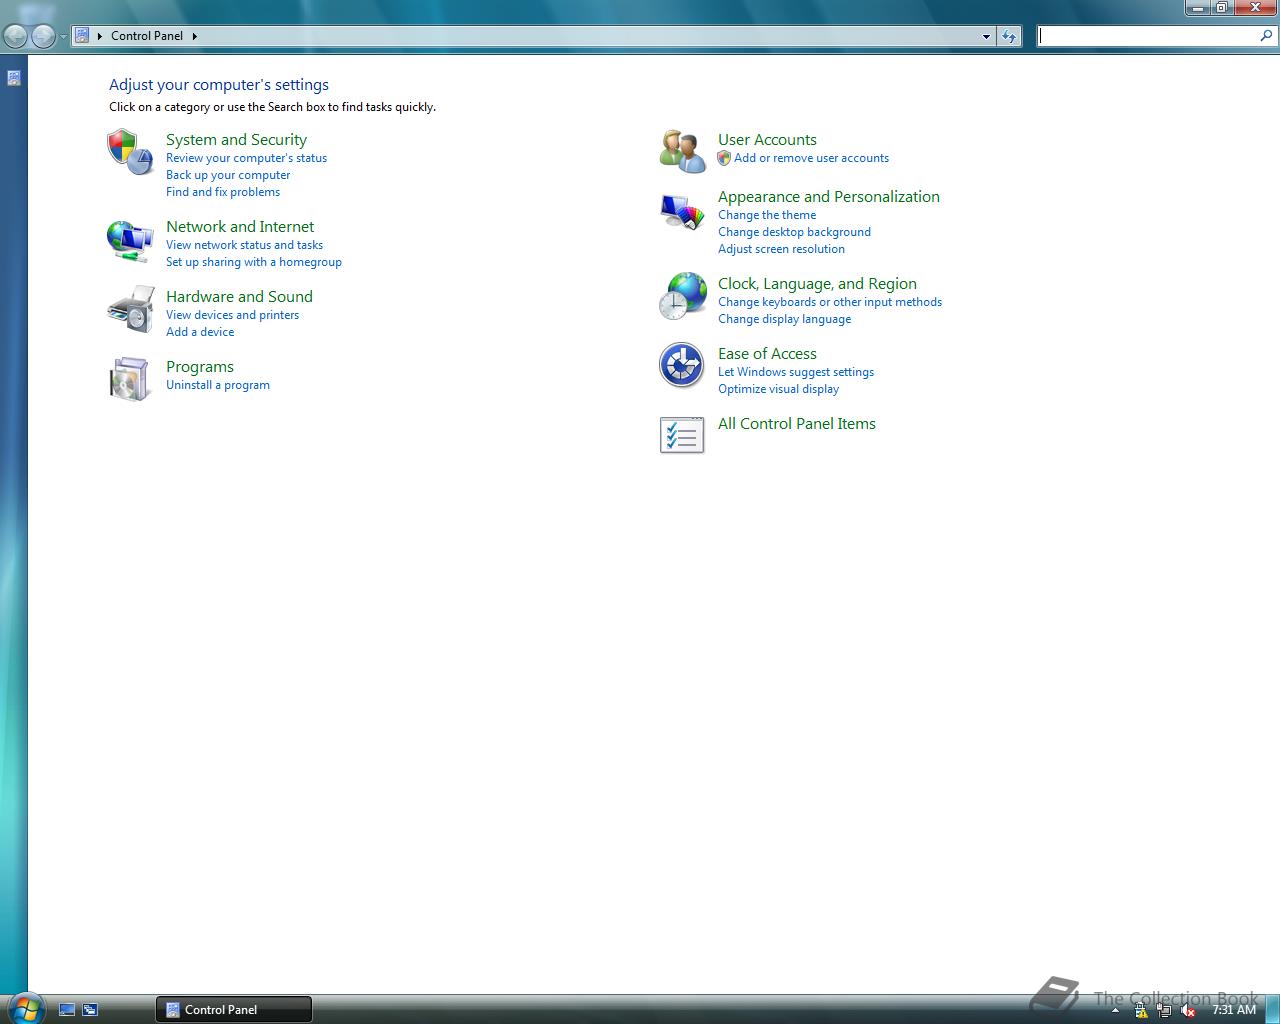Click Adjust screen resolution

coord(781,249)
